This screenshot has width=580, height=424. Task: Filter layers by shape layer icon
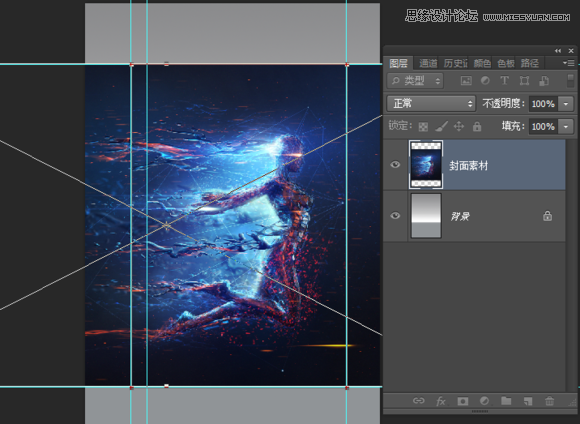tap(524, 81)
